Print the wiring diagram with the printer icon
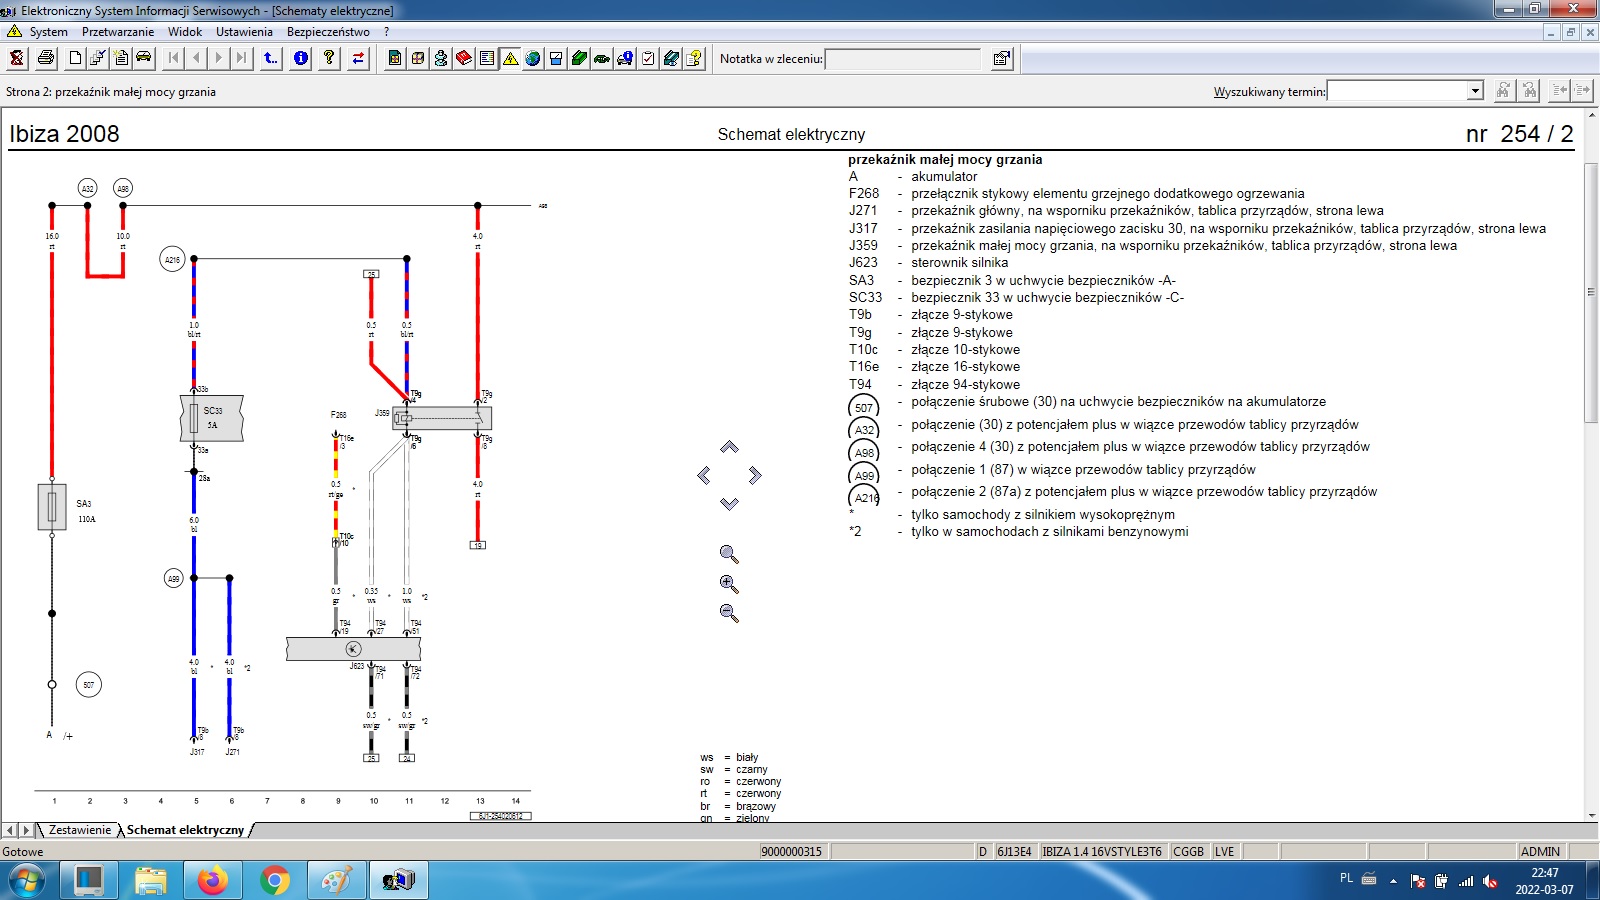 (46, 58)
